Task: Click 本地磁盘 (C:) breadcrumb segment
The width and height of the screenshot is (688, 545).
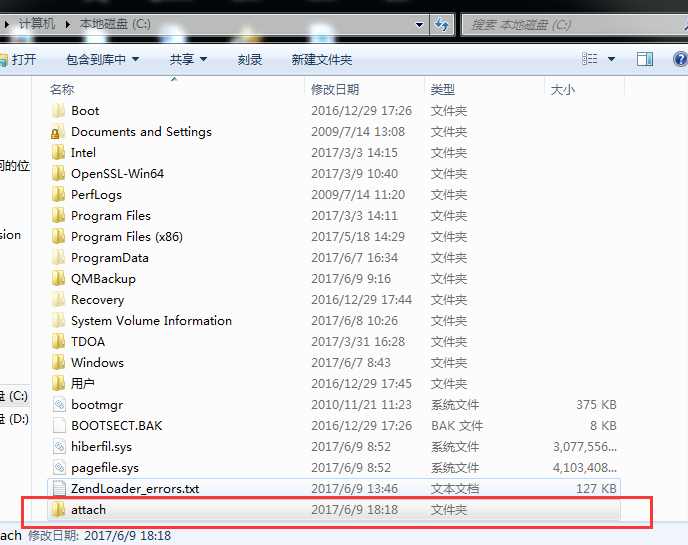Action: (x=115, y=24)
